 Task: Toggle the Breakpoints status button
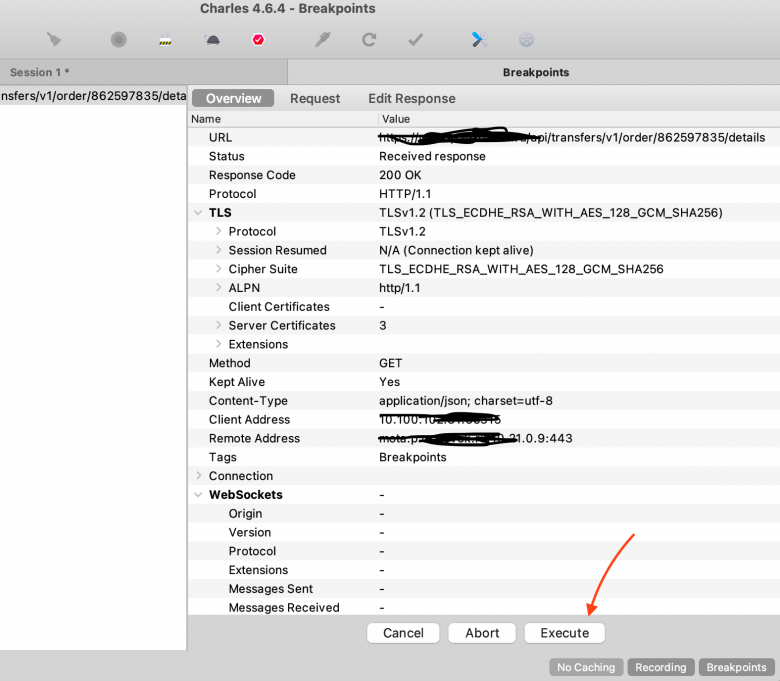point(737,667)
